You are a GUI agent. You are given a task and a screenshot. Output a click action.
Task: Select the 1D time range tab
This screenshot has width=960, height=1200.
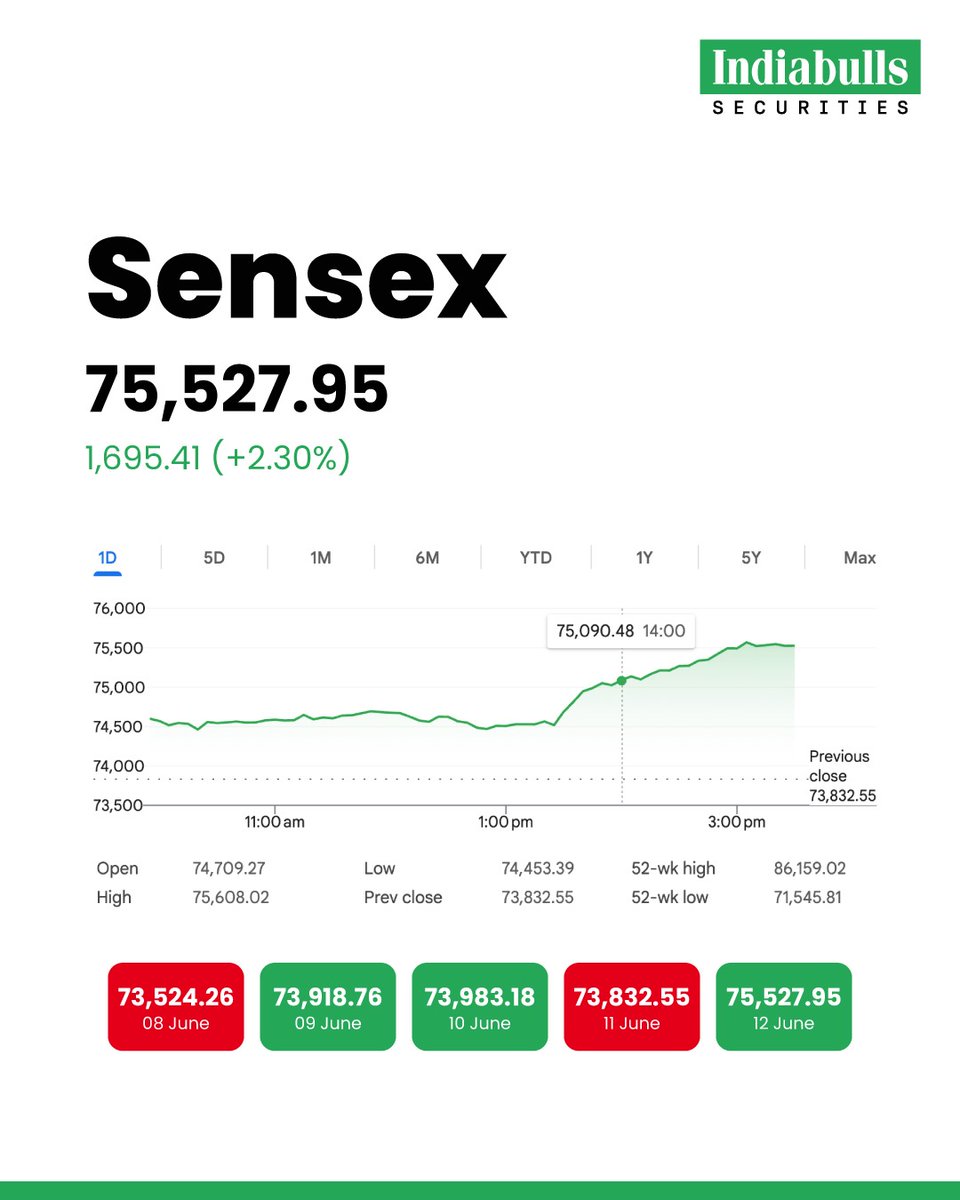click(107, 558)
